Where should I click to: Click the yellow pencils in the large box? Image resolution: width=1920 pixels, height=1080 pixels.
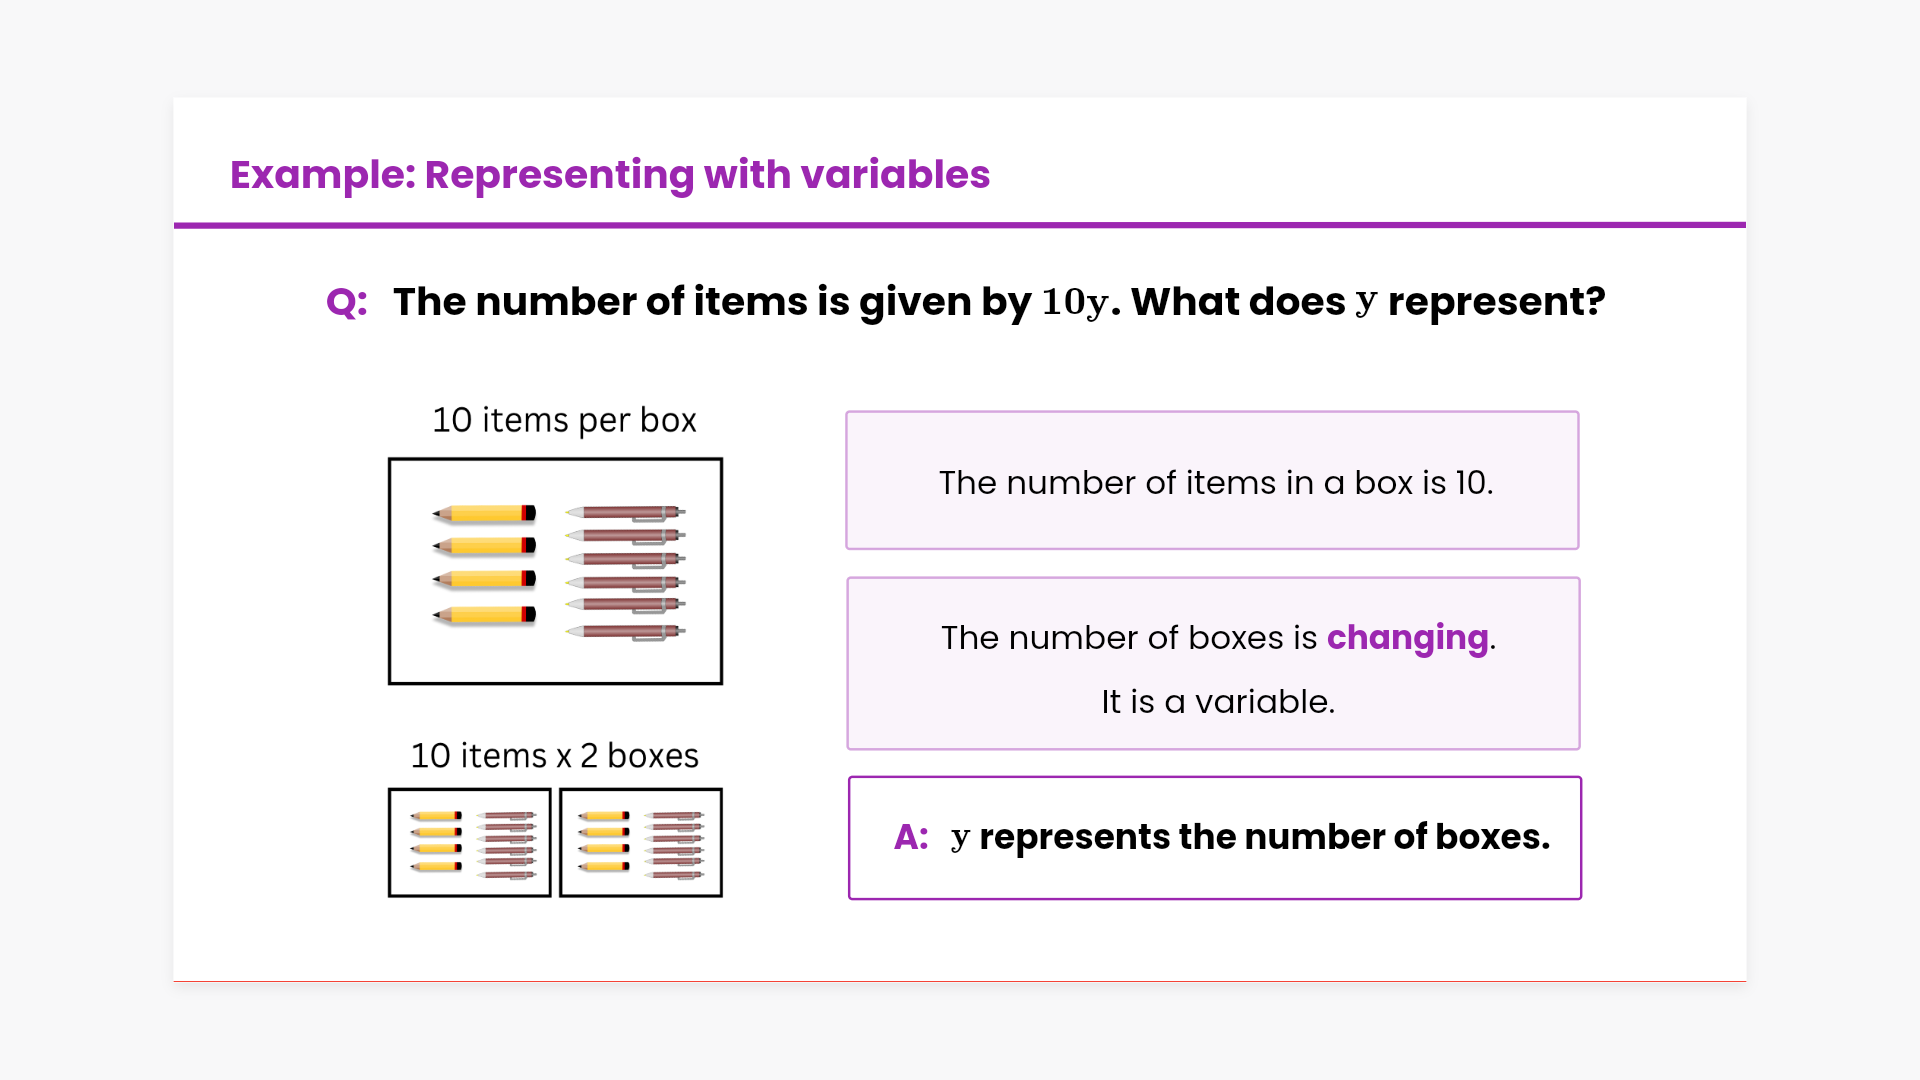click(x=485, y=563)
